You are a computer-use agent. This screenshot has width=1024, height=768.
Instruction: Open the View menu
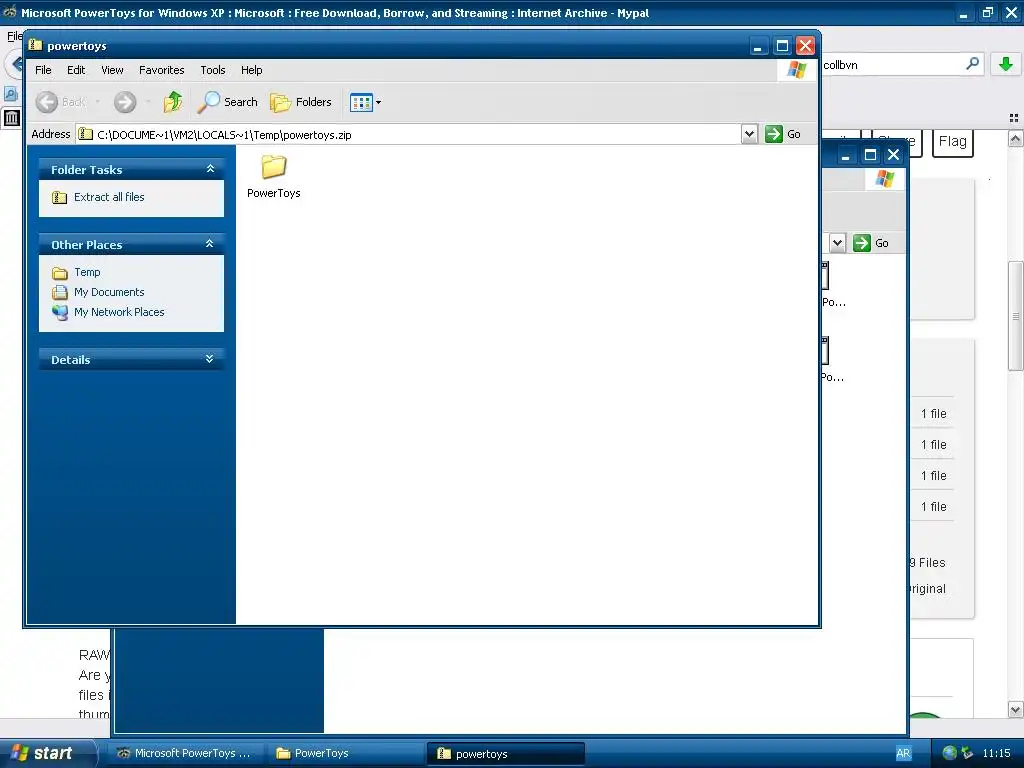(x=112, y=70)
